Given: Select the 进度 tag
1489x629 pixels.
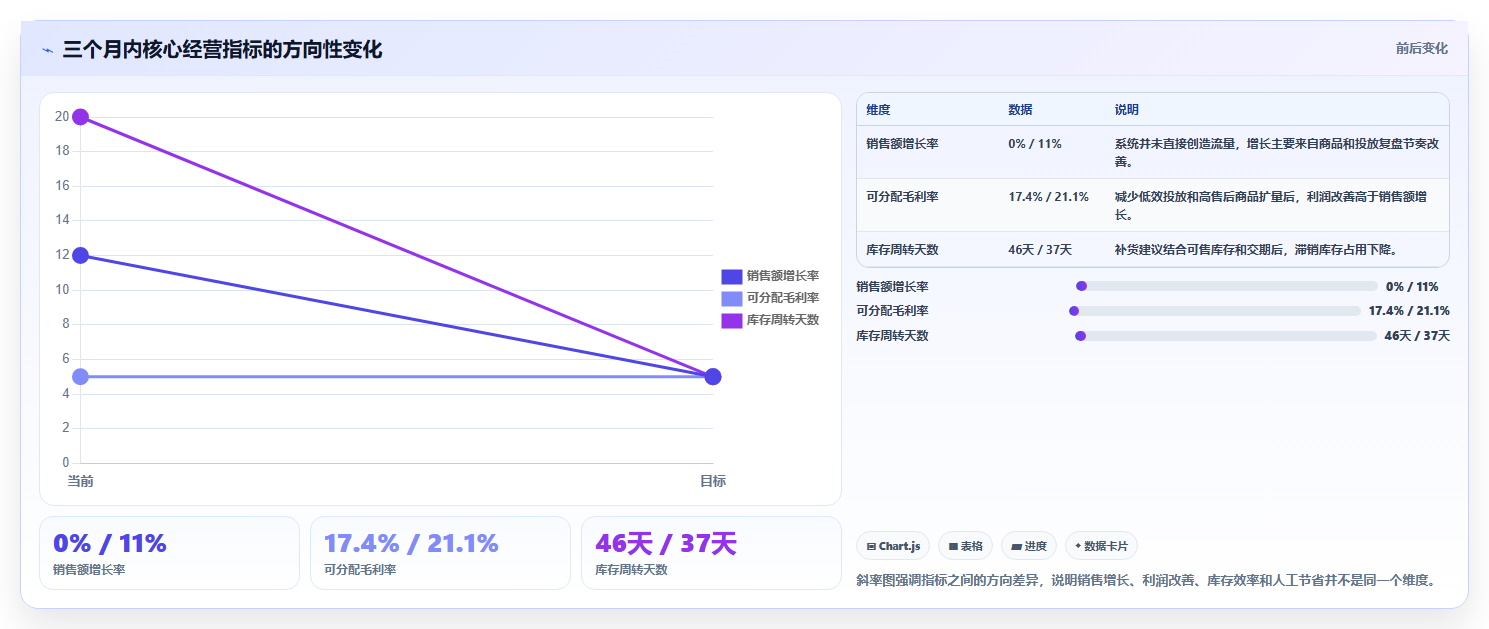Looking at the screenshot, I should (1028, 546).
